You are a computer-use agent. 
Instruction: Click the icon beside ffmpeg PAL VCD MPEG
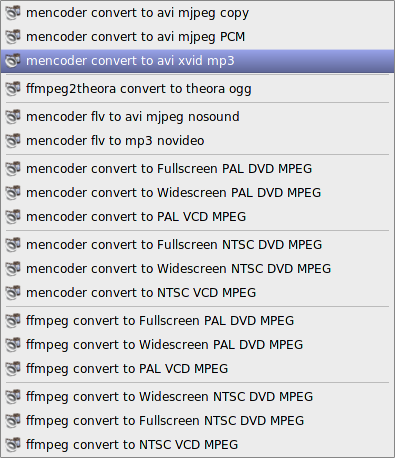(x=13, y=369)
